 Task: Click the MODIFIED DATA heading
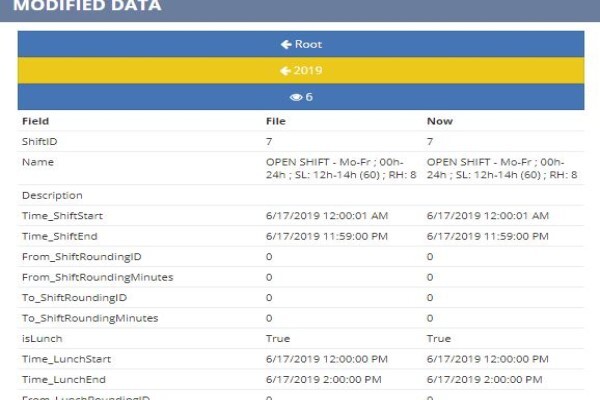(x=87, y=5)
